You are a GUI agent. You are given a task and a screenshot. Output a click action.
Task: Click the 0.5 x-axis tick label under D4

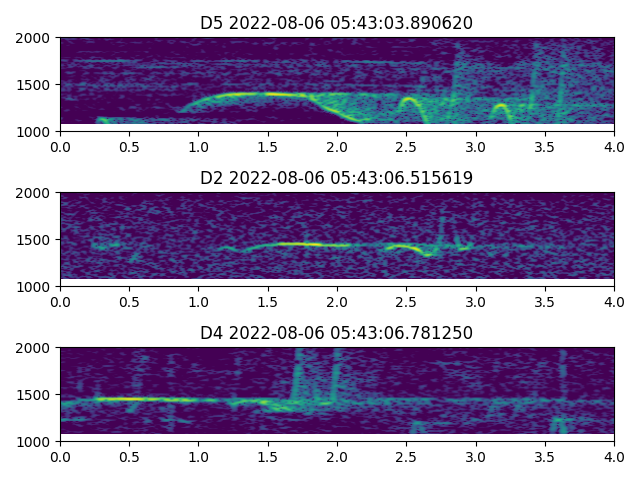(129, 456)
